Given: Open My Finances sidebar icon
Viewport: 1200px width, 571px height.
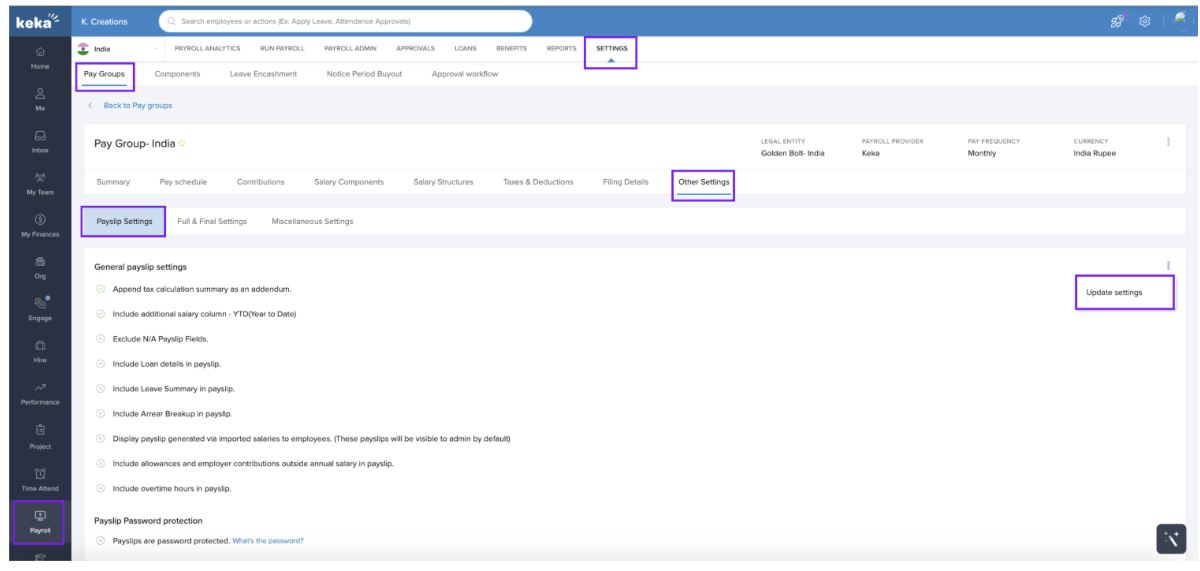Looking at the screenshot, I should pyautogui.click(x=40, y=225).
